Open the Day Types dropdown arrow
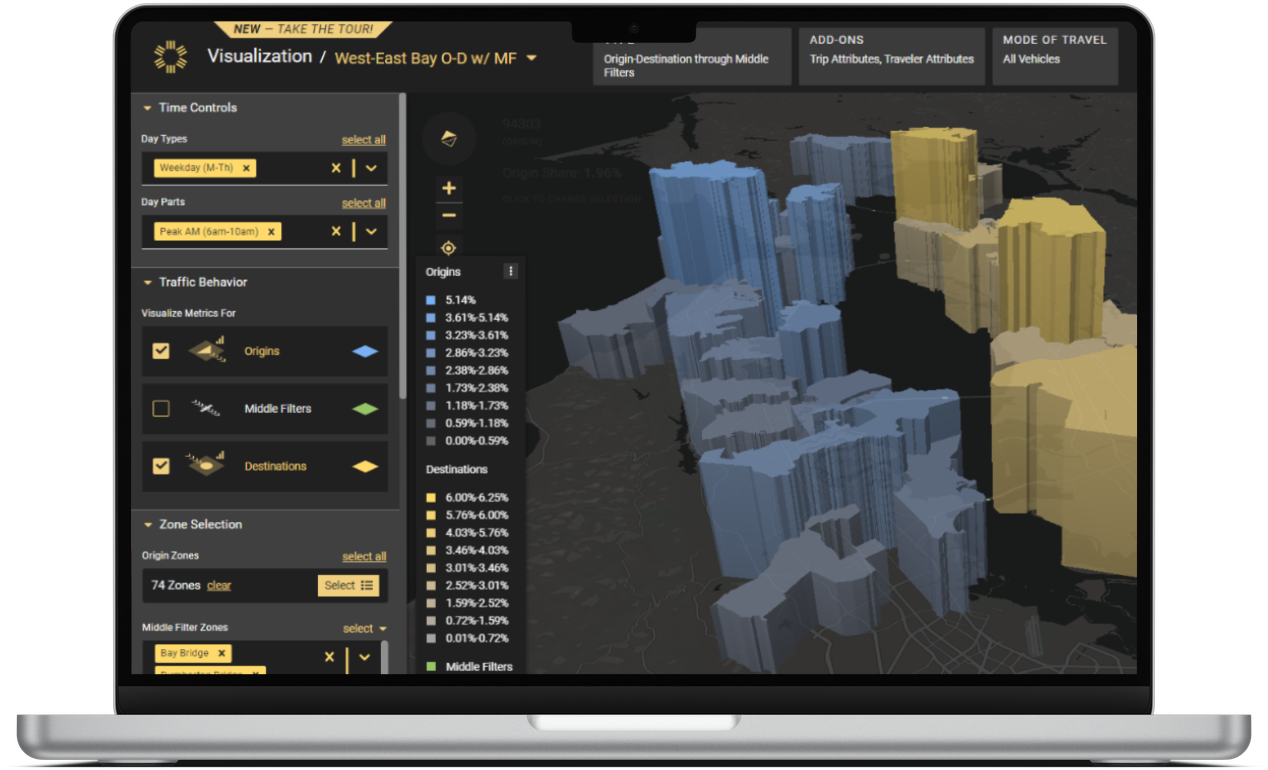 (371, 168)
